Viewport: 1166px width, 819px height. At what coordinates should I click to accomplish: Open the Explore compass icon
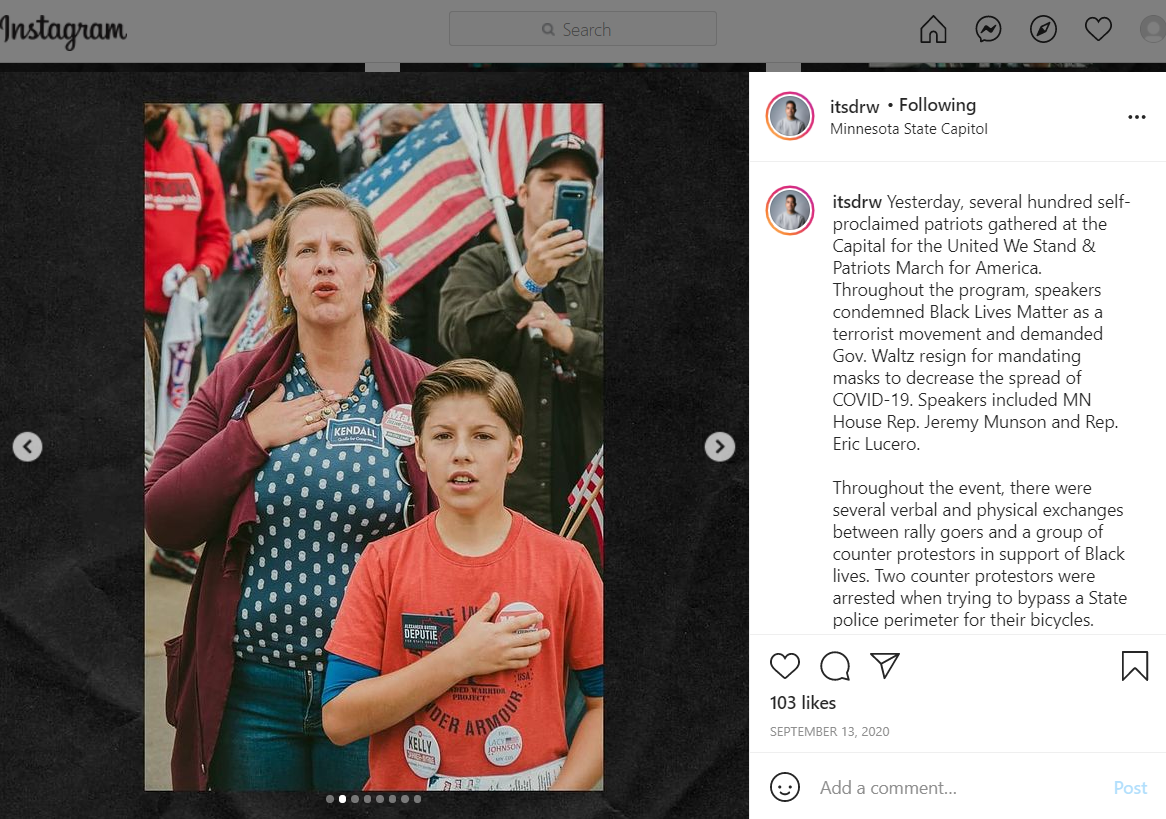(1043, 30)
